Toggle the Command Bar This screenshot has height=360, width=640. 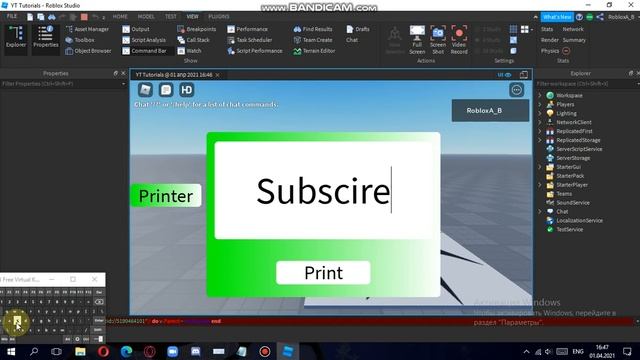point(144,51)
